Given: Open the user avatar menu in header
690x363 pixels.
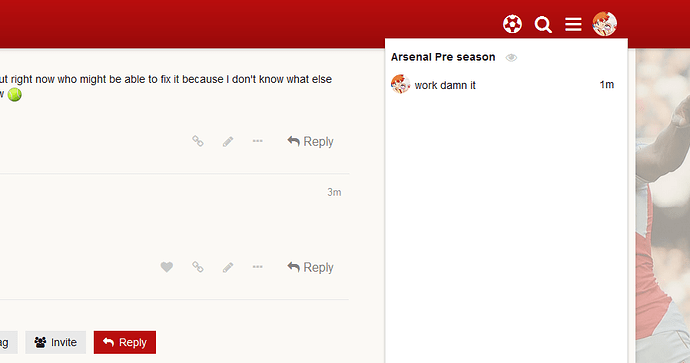Looking at the screenshot, I should (605, 24).
